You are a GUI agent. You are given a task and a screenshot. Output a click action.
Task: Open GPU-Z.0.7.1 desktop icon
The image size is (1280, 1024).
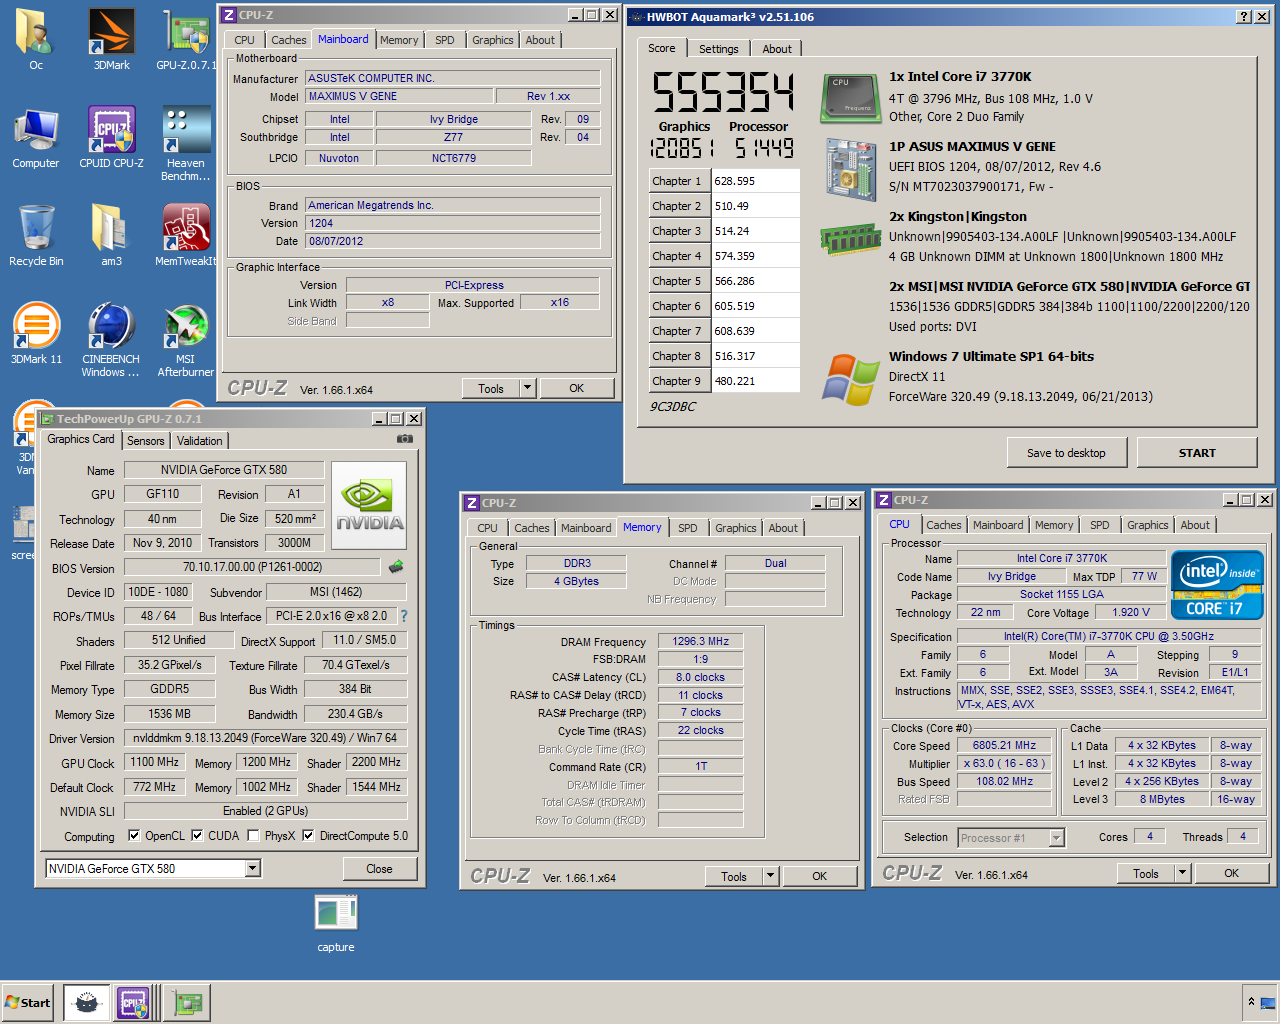point(186,38)
